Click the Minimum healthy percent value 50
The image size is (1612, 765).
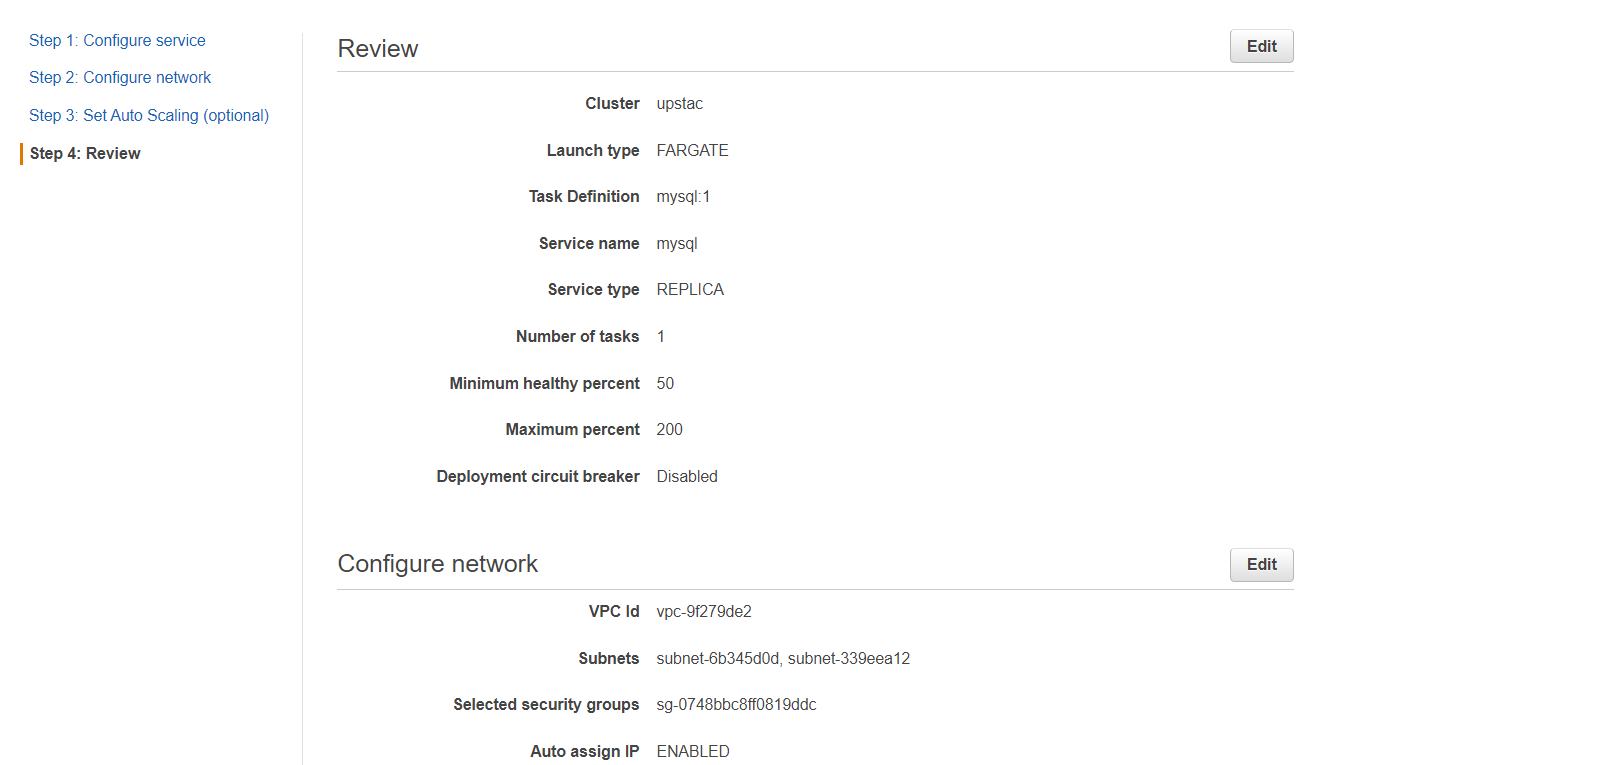click(x=665, y=383)
